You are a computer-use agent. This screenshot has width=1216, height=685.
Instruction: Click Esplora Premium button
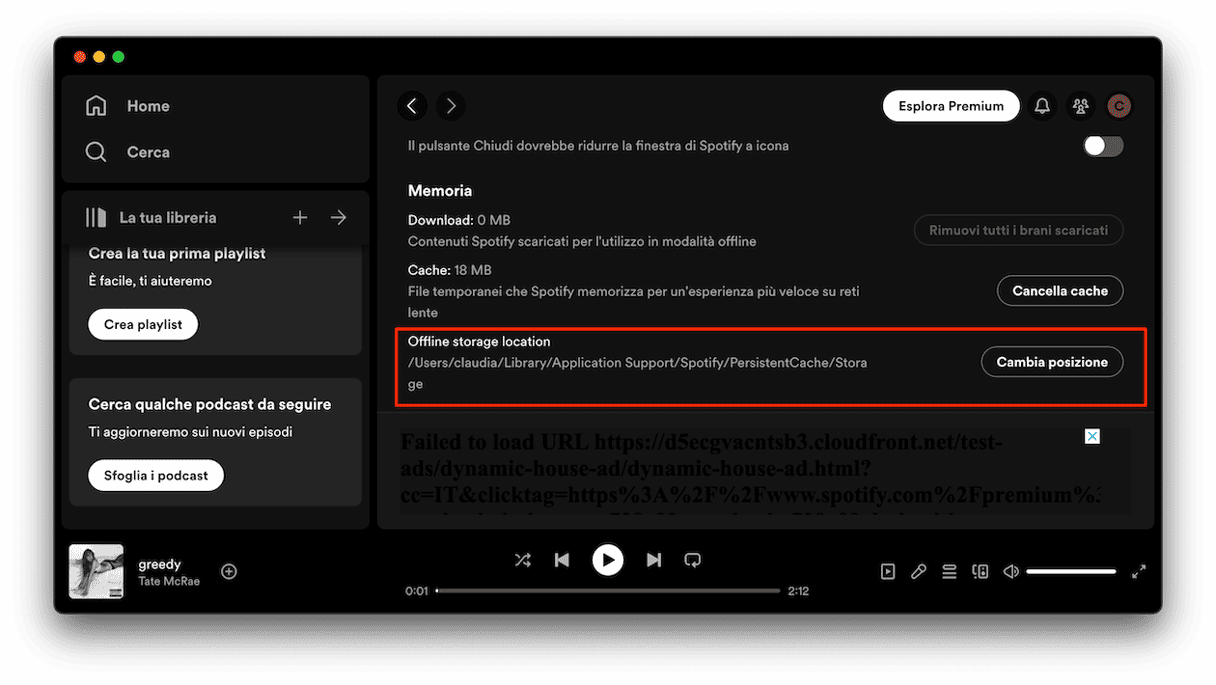pos(951,106)
